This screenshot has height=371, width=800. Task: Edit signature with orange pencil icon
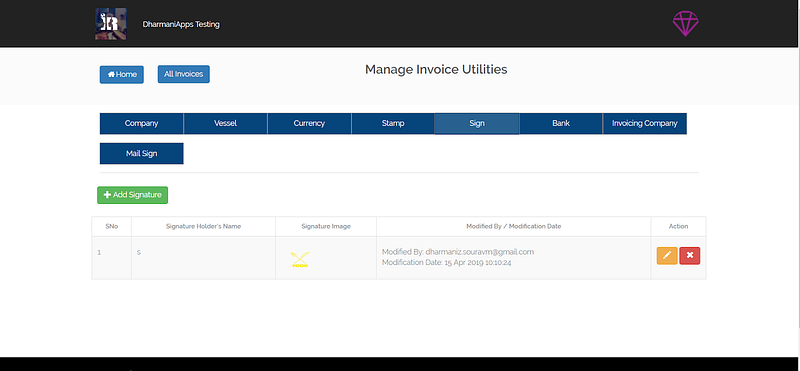point(667,256)
